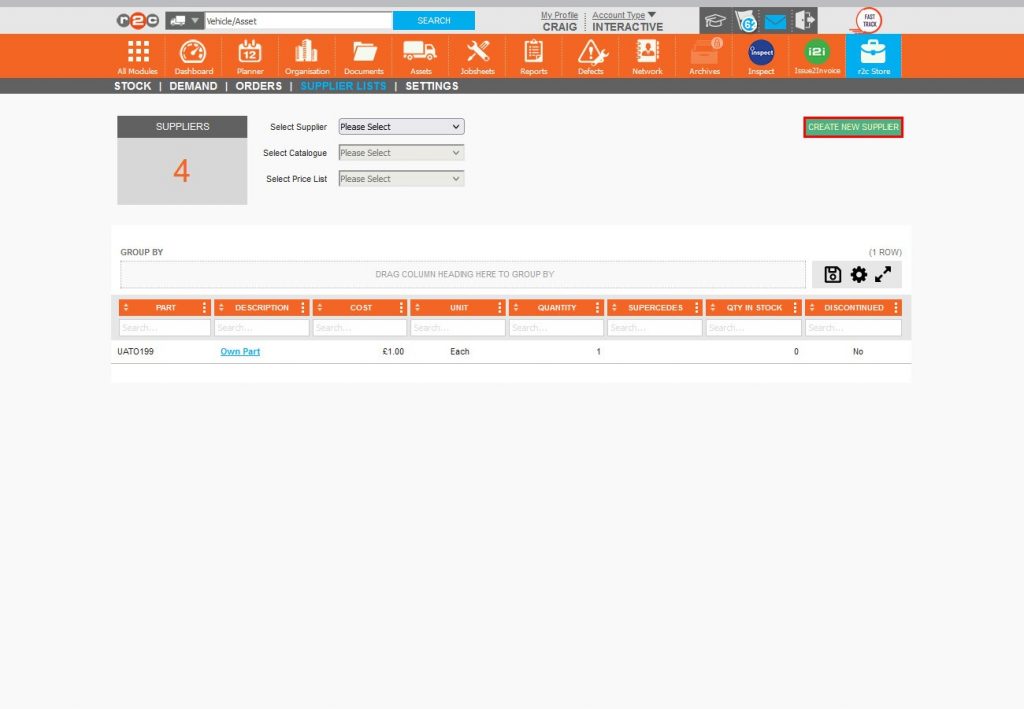Open the Defects warning module

591,56
